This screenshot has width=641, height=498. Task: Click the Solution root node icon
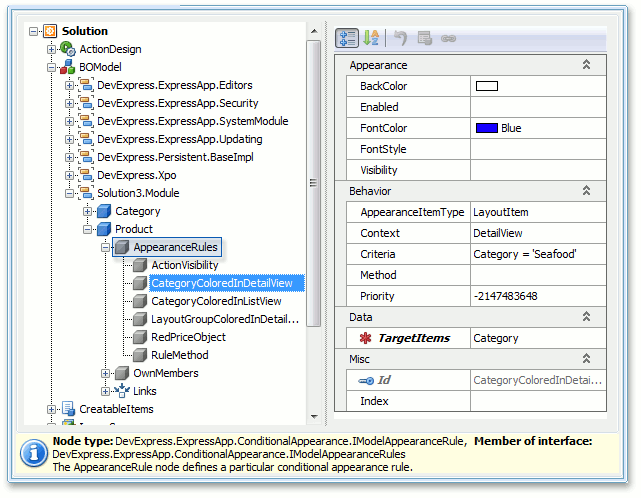click(50, 31)
